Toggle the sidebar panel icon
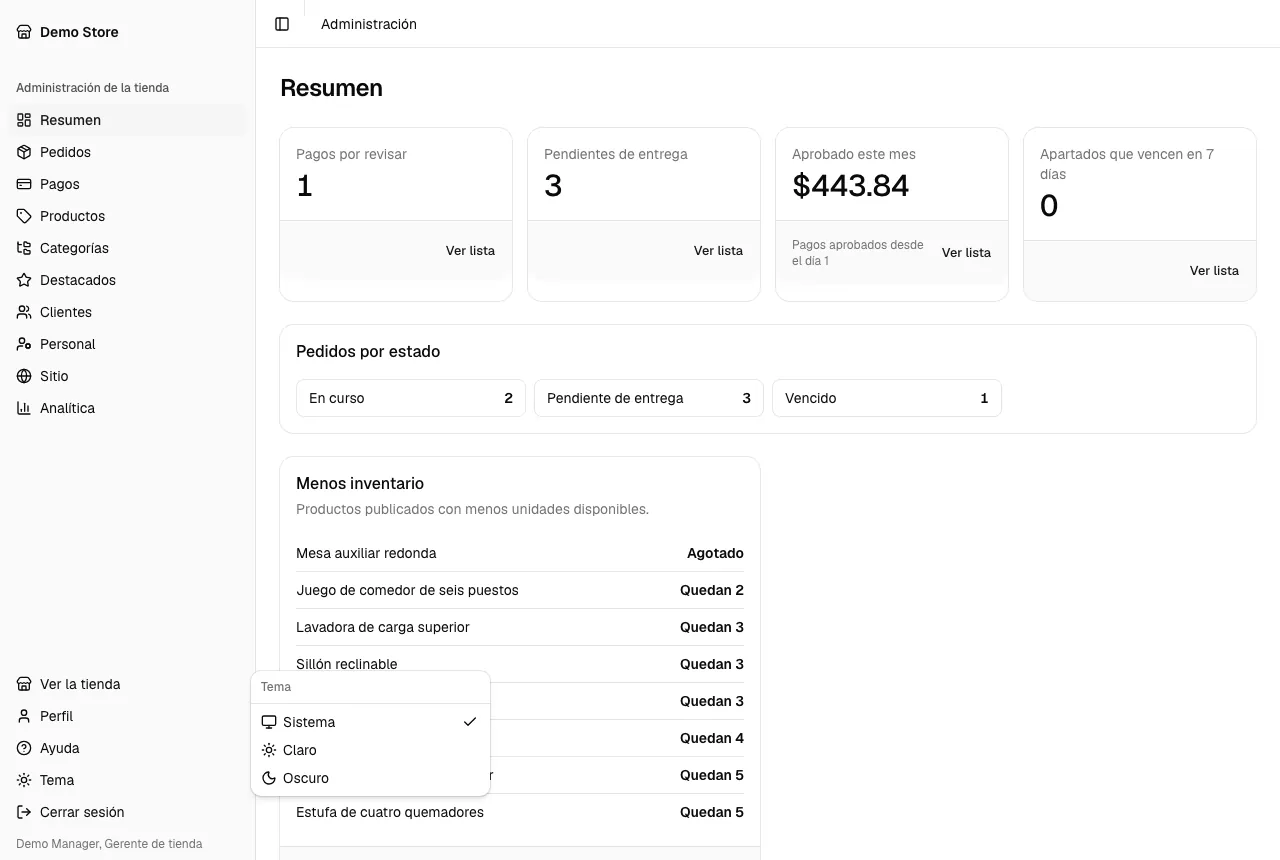The width and height of the screenshot is (1280, 860). [x=282, y=24]
